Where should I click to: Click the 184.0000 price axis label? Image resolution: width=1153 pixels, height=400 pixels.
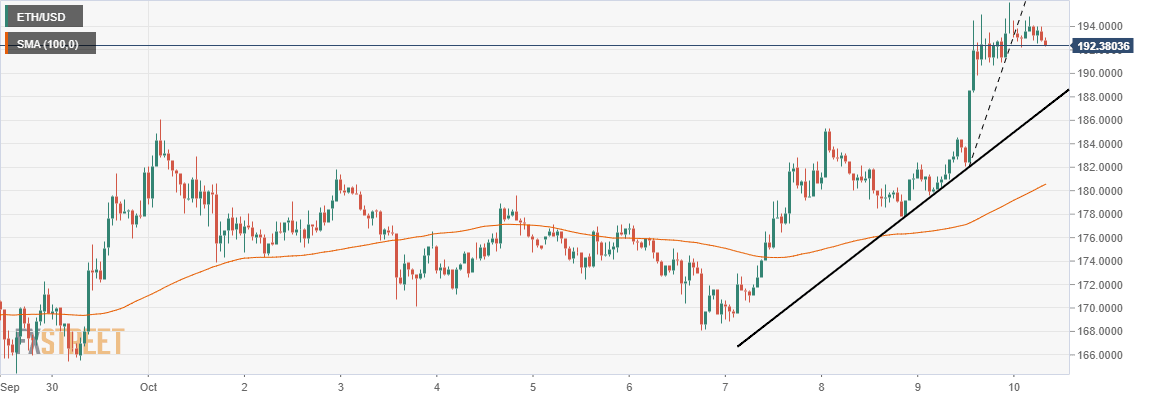coord(1101,144)
